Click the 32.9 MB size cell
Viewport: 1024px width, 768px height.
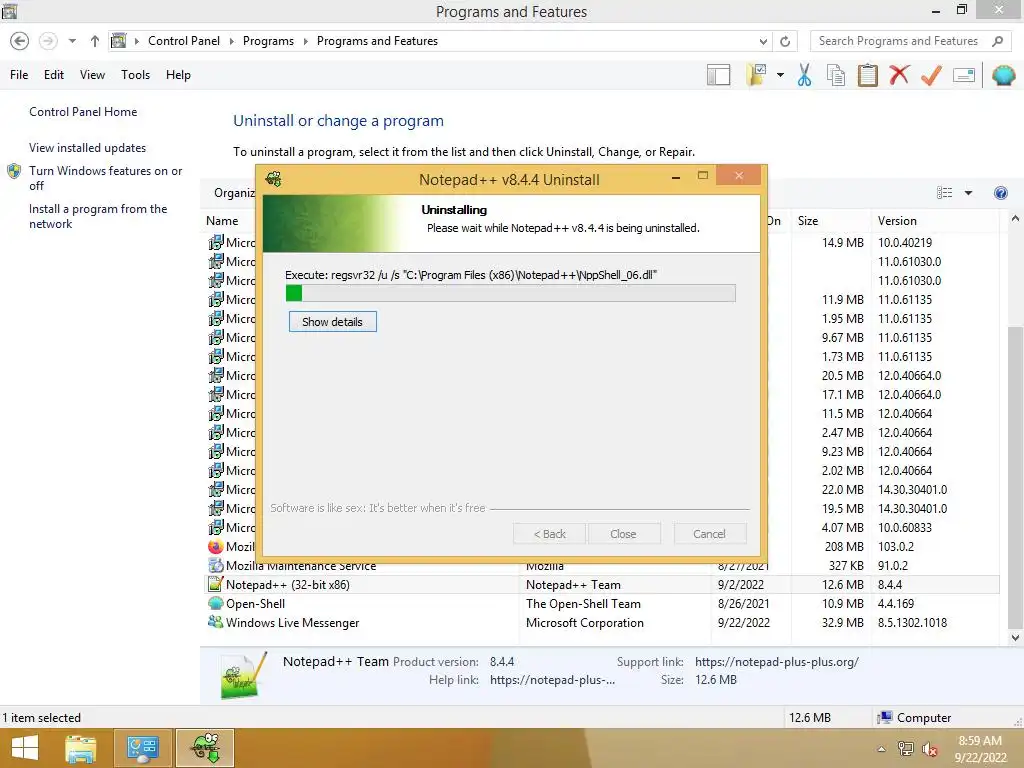(x=842, y=622)
